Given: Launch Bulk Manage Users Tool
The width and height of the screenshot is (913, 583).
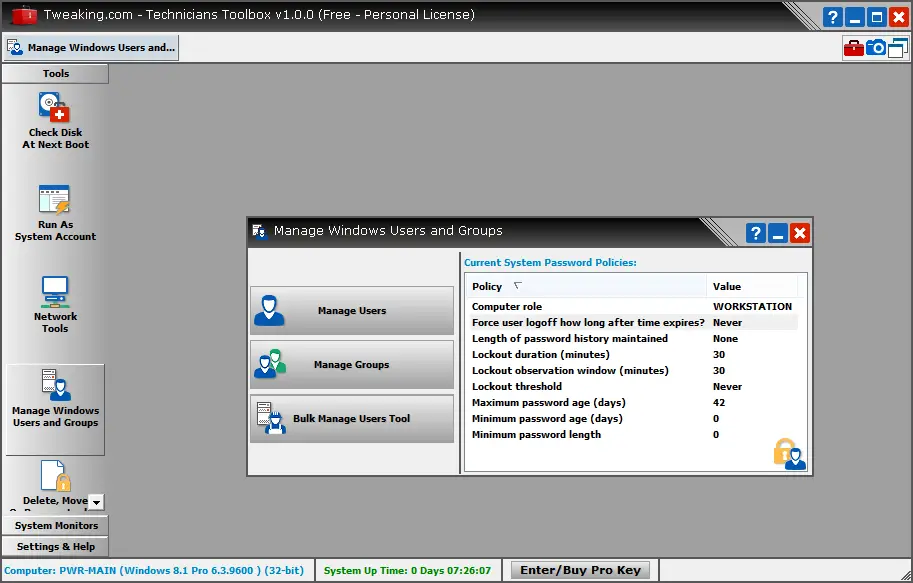Looking at the screenshot, I should [x=352, y=419].
